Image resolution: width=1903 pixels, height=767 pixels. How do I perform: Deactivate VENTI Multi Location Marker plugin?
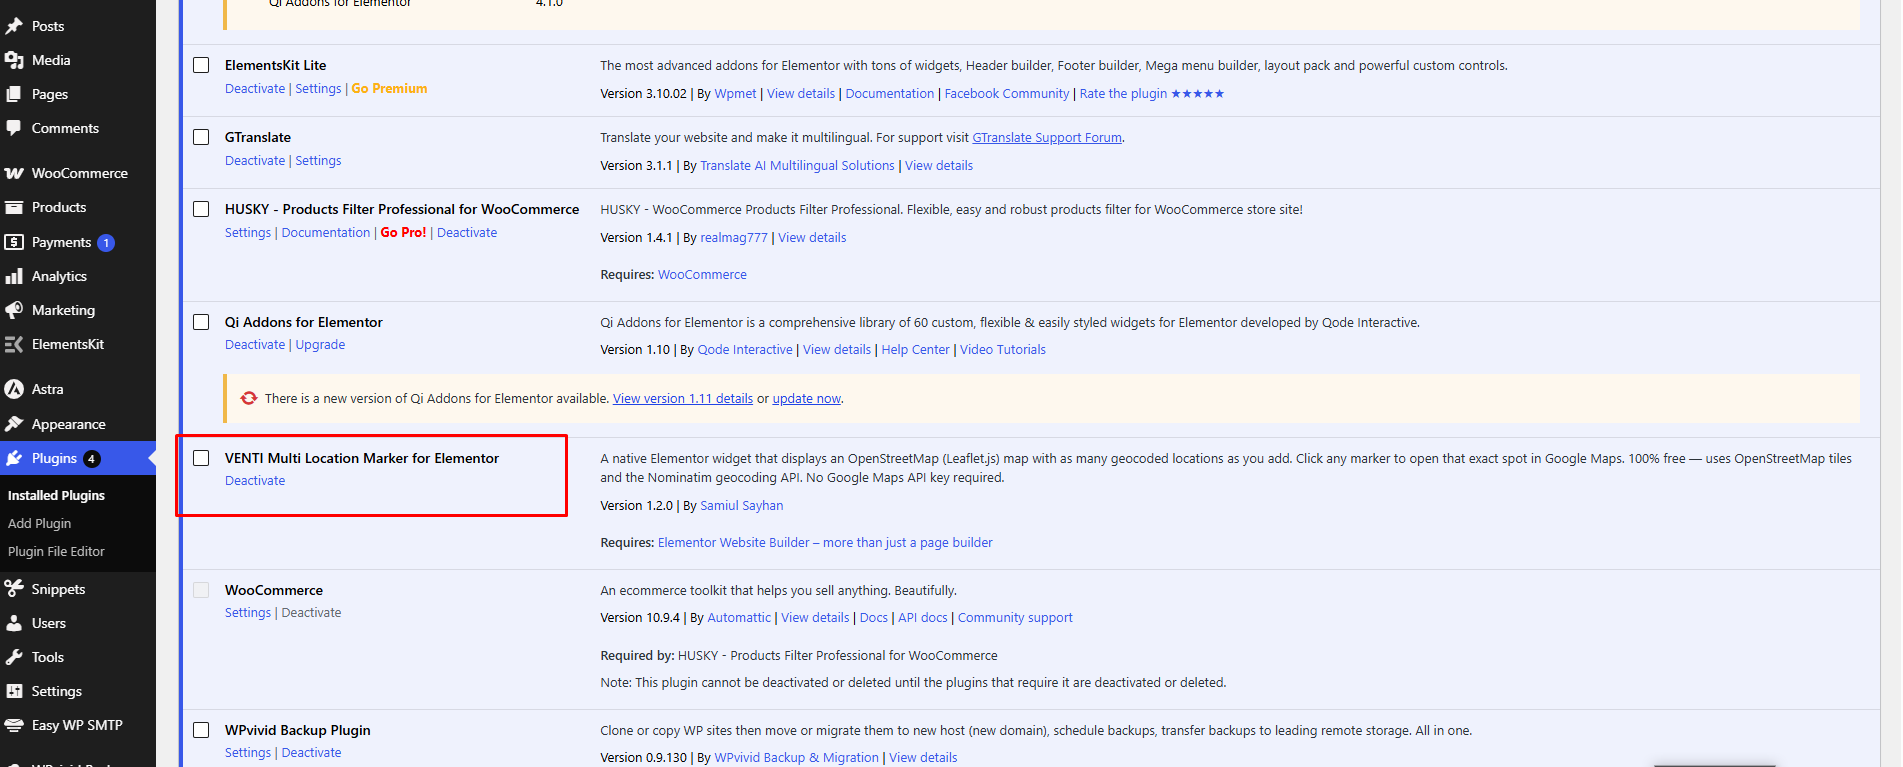pyautogui.click(x=255, y=480)
